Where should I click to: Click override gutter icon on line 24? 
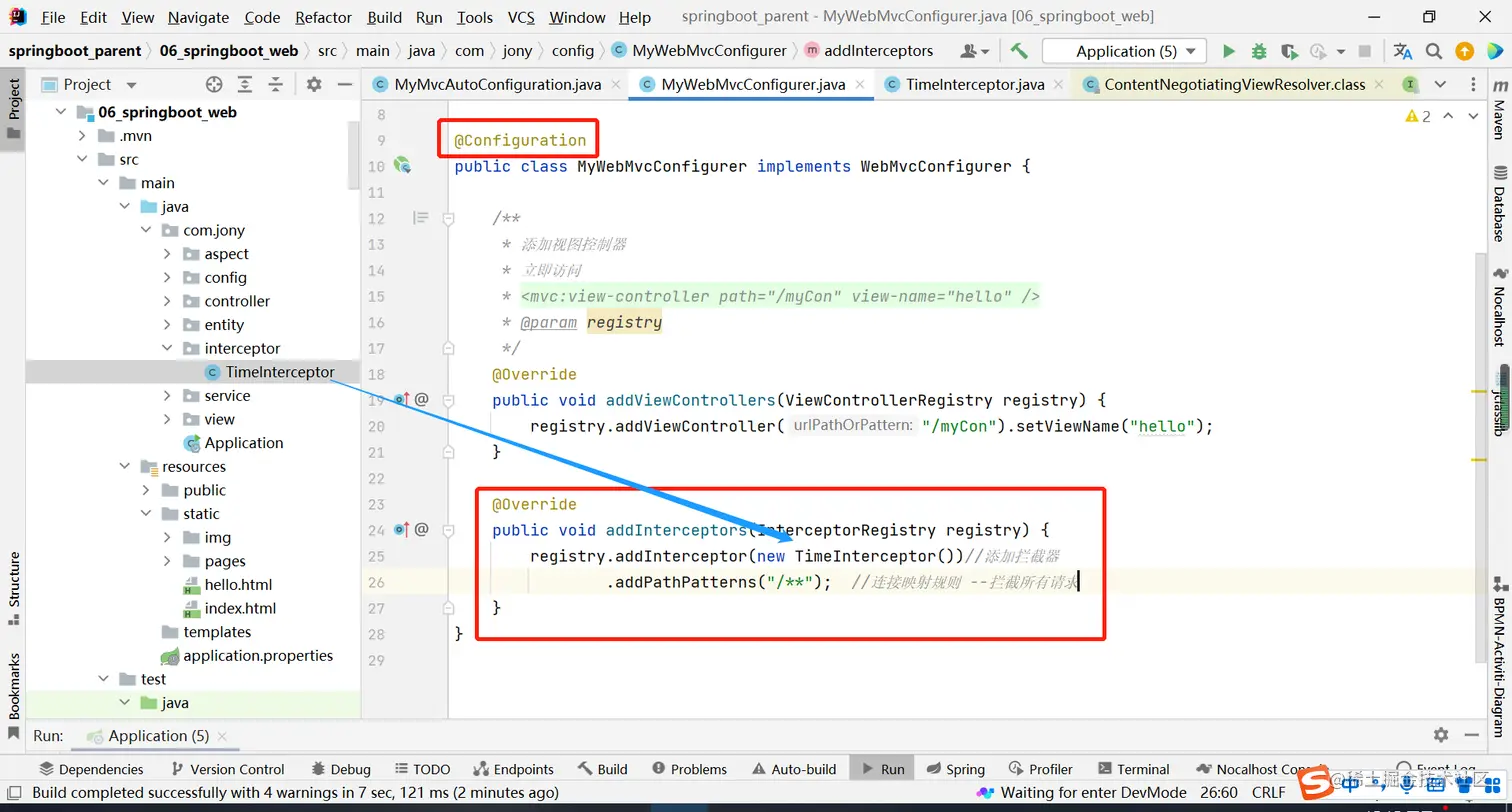[x=402, y=529]
